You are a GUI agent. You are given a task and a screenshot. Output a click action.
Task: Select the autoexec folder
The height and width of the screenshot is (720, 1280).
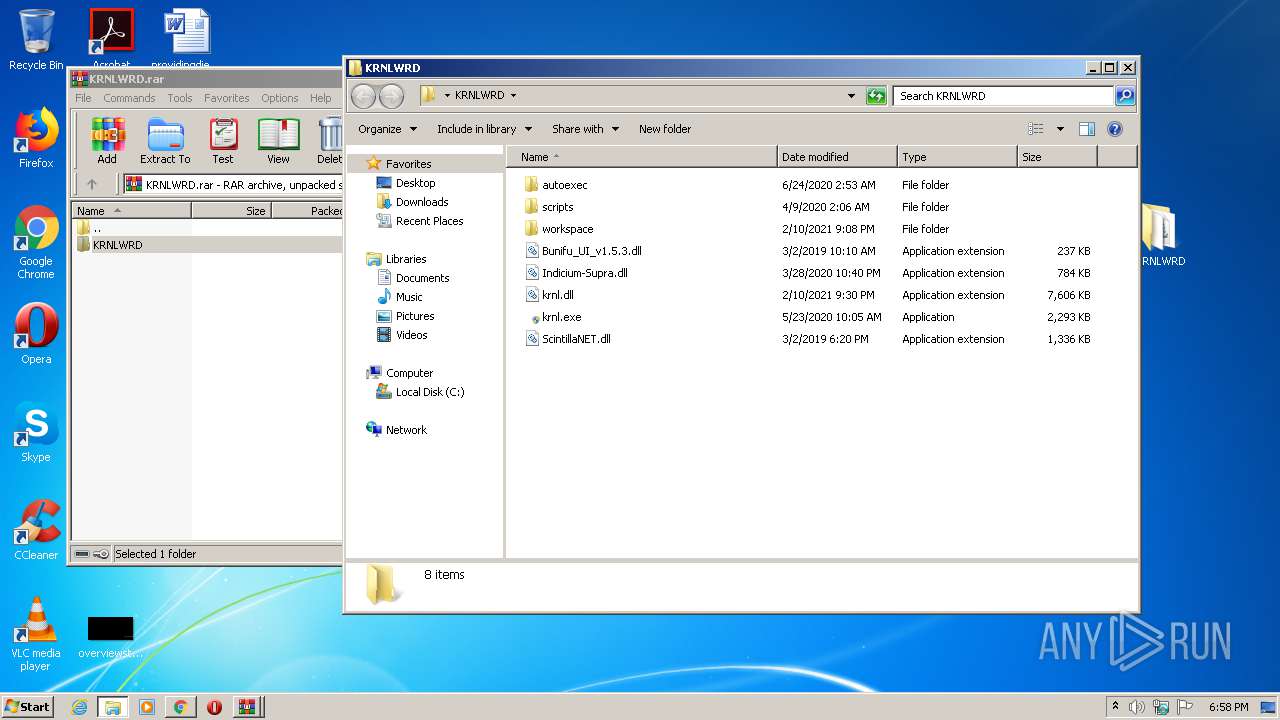564,185
